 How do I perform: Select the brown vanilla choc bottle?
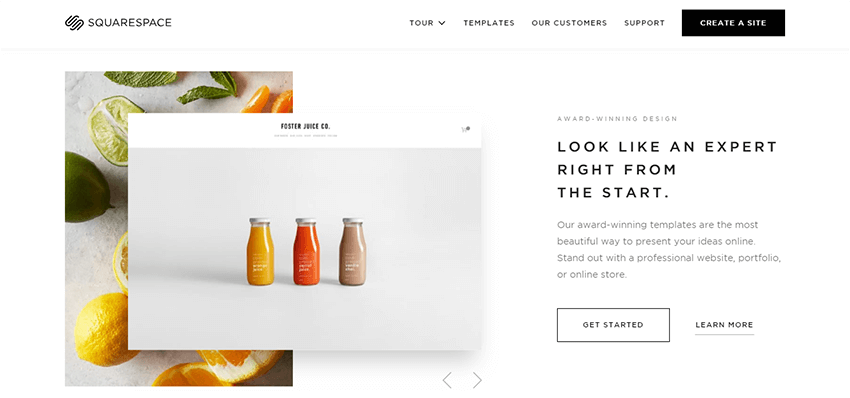[352, 252]
